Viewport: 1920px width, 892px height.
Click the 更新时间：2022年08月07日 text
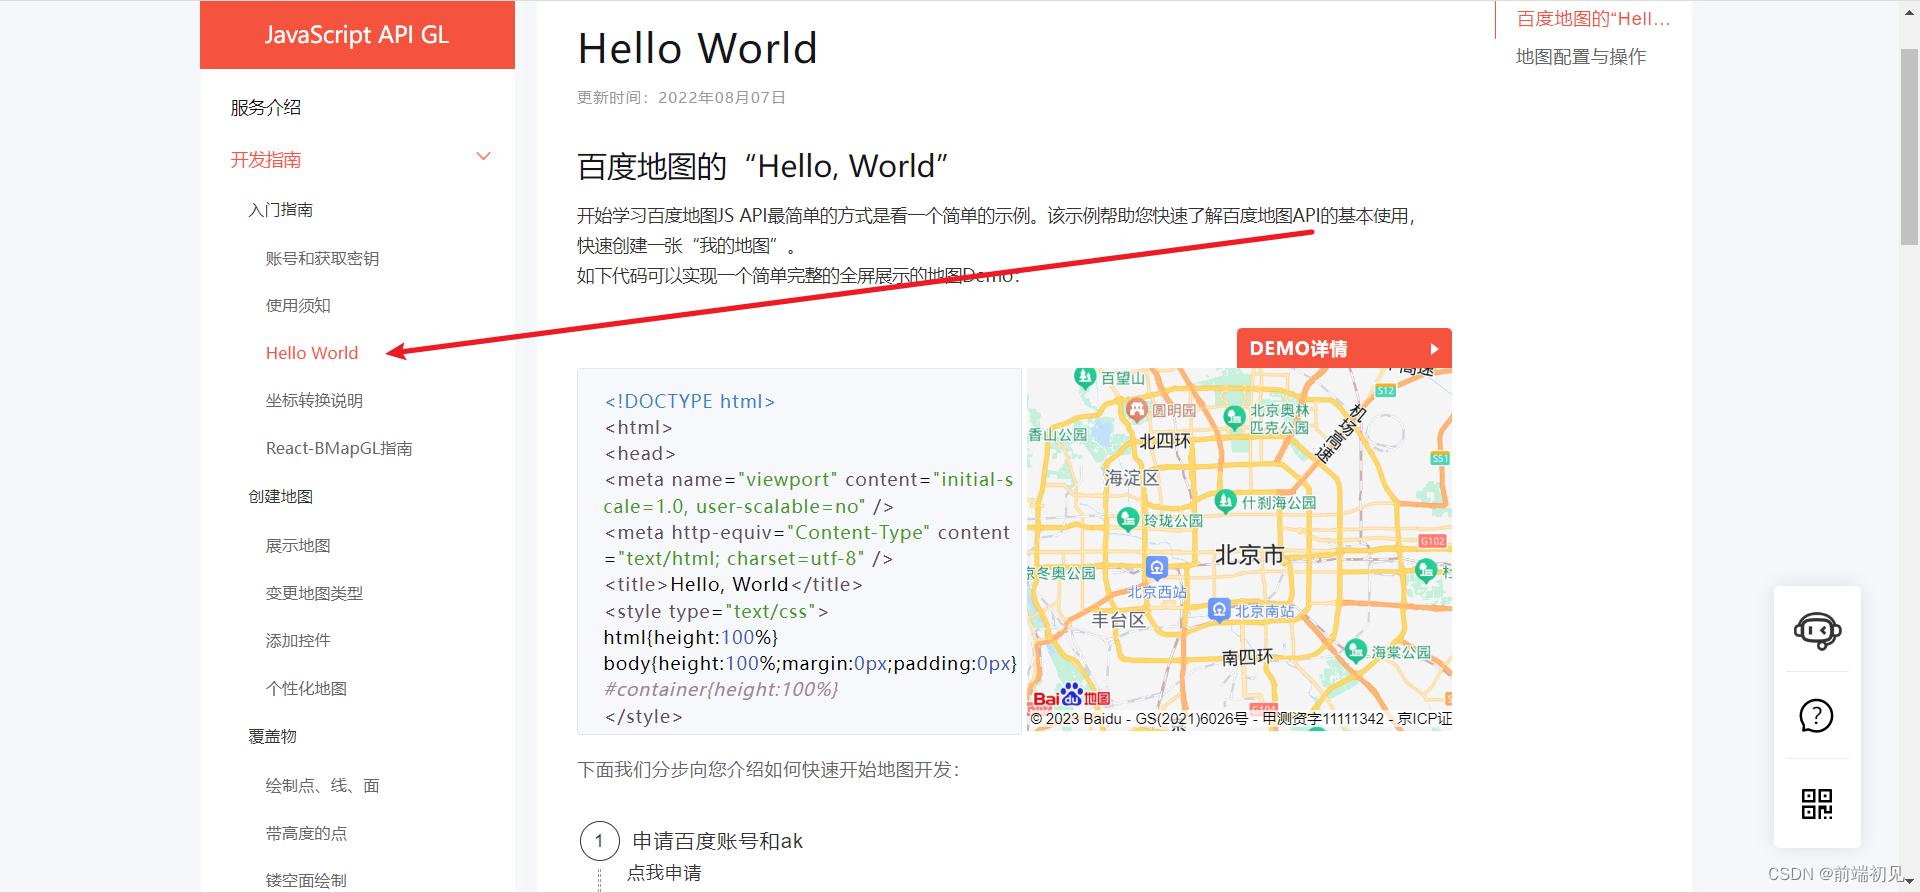point(681,98)
